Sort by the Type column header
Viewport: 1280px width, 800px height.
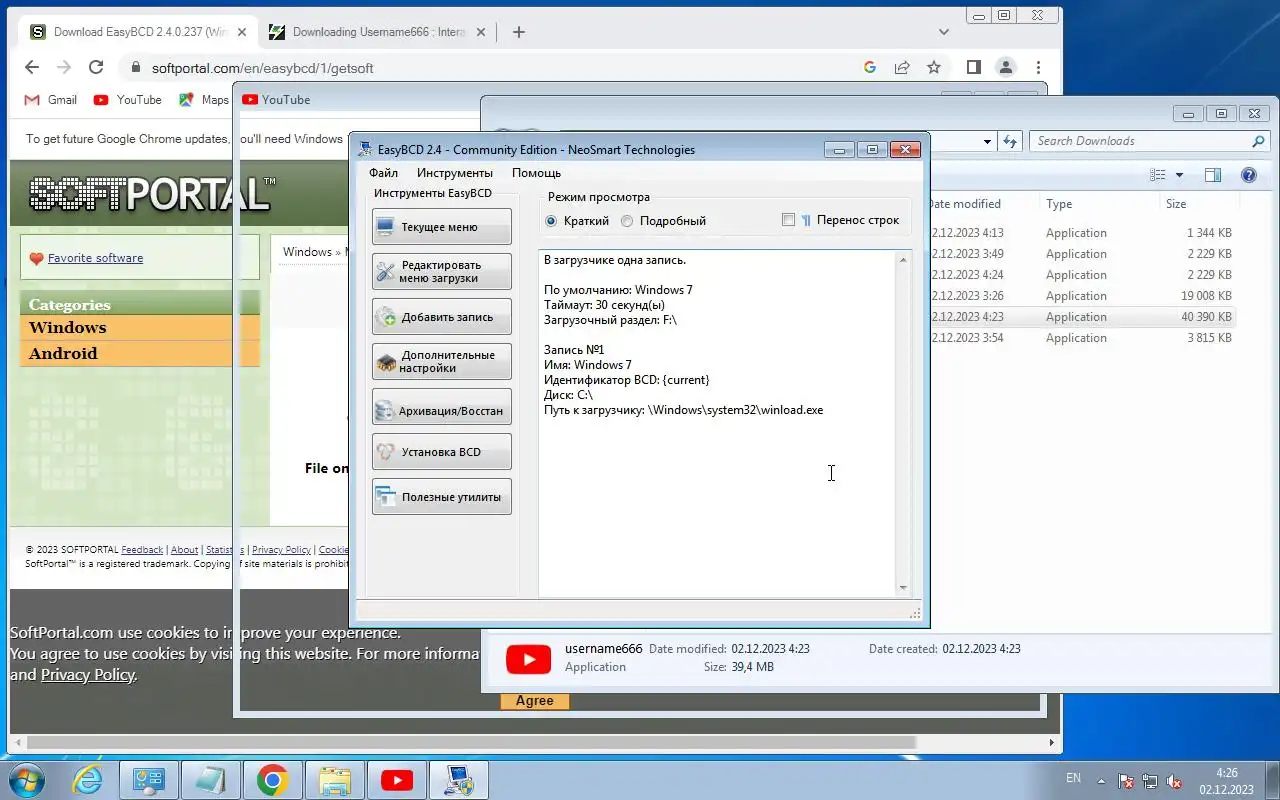click(1059, 204)
